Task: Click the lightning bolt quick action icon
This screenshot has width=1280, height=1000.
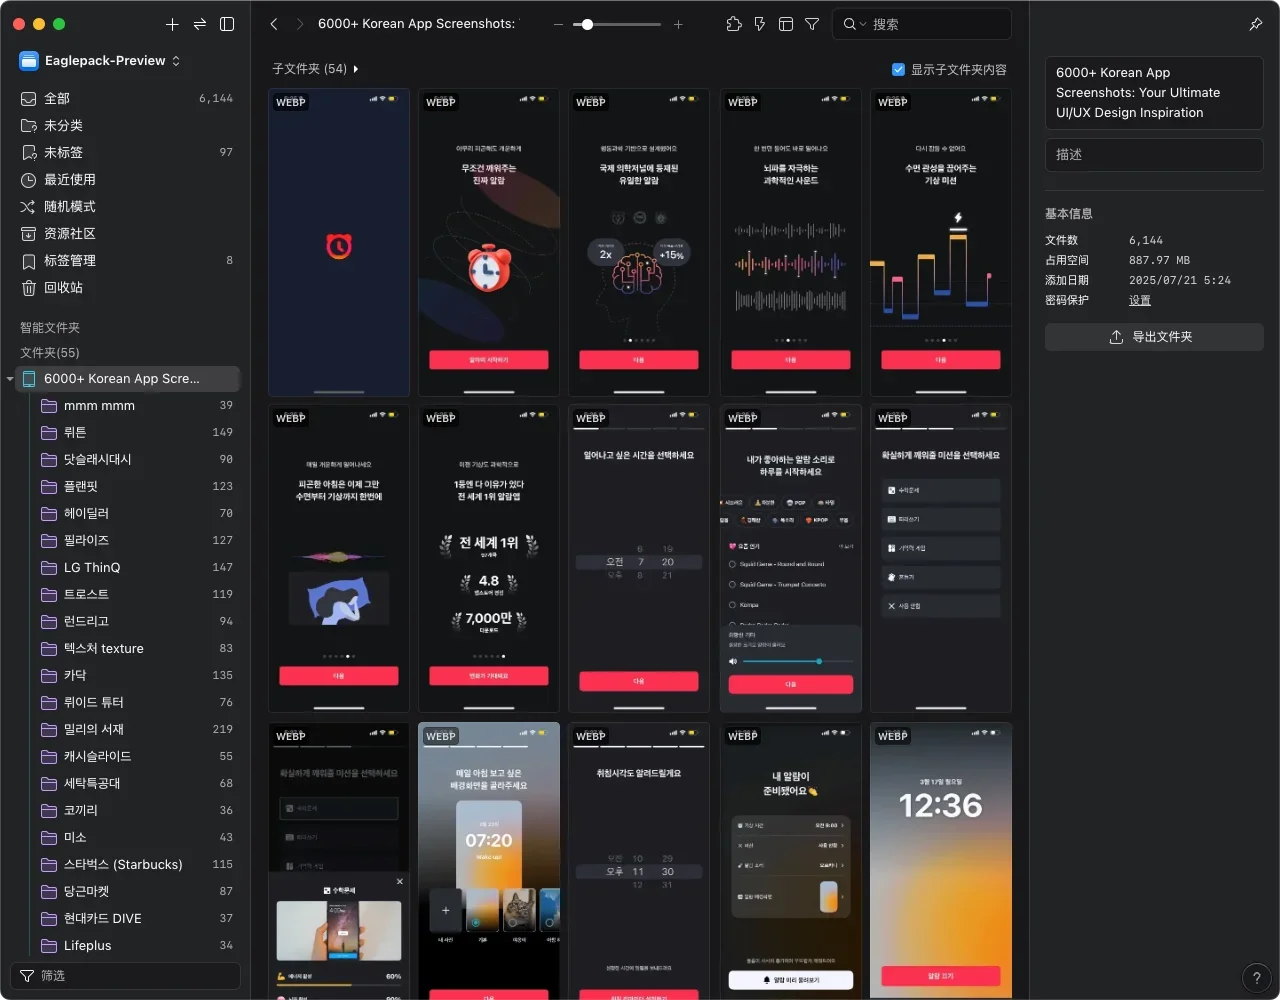Action: [760, 24]
